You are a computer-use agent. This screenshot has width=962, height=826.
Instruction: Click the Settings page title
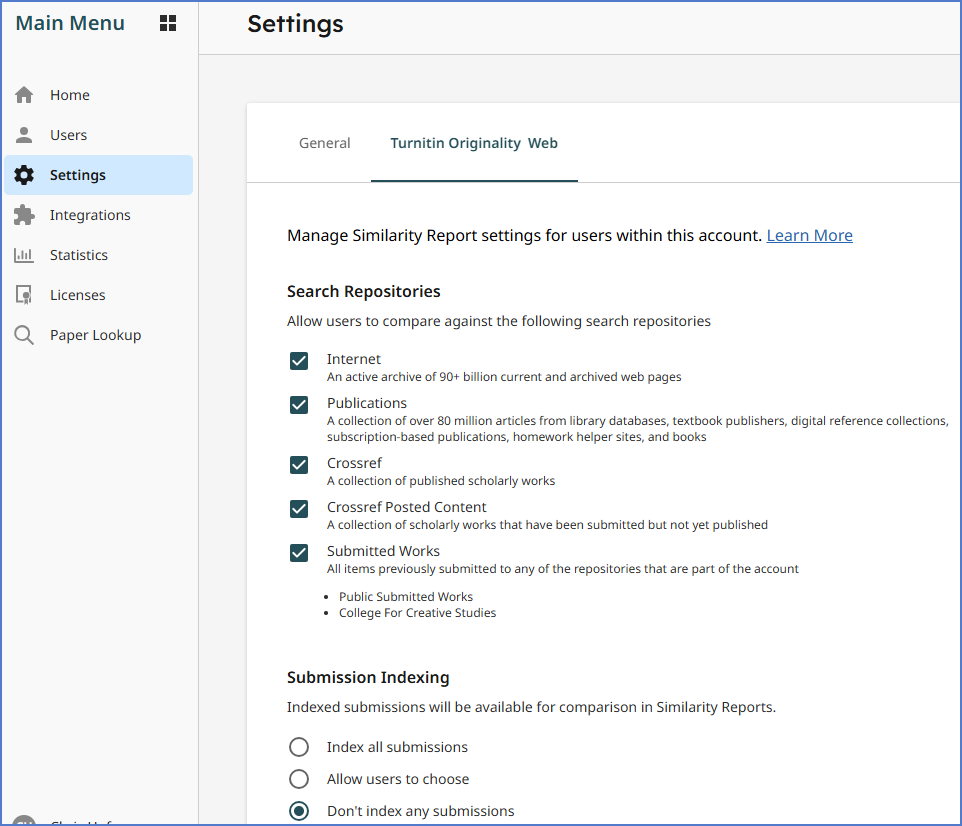point(295,25)
